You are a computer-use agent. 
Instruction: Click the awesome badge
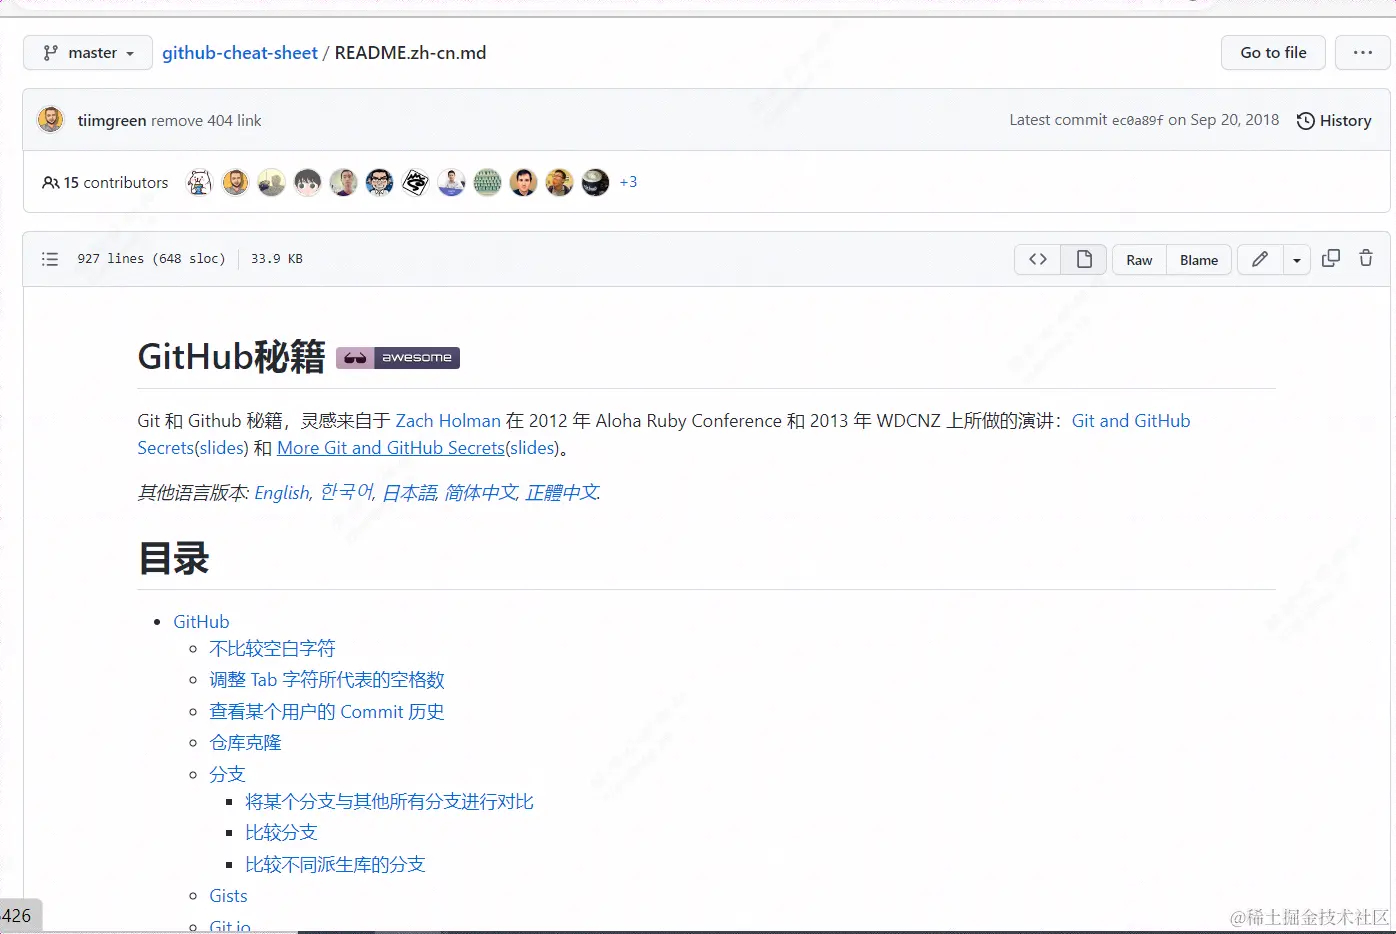398,357
